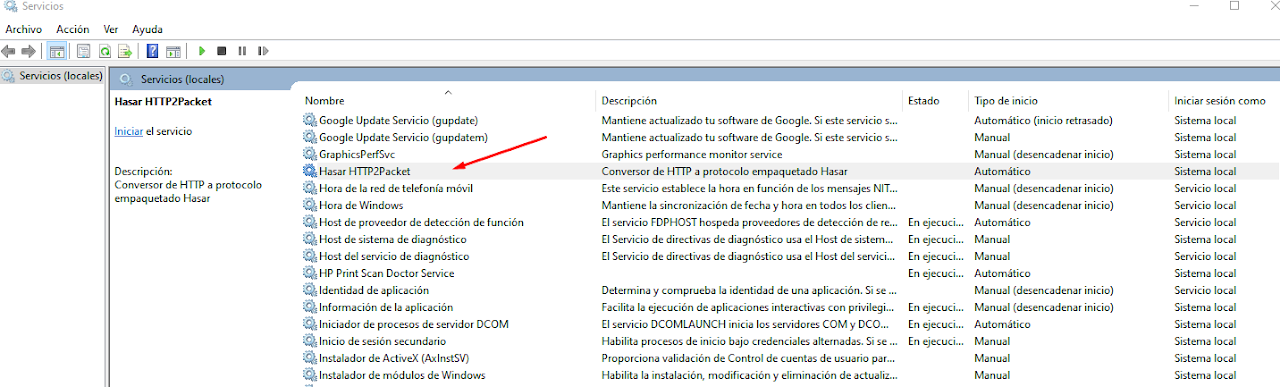This screenshot has width=1280, height=387.
Task: Open the Ver menu
Action: pos(111,29)
